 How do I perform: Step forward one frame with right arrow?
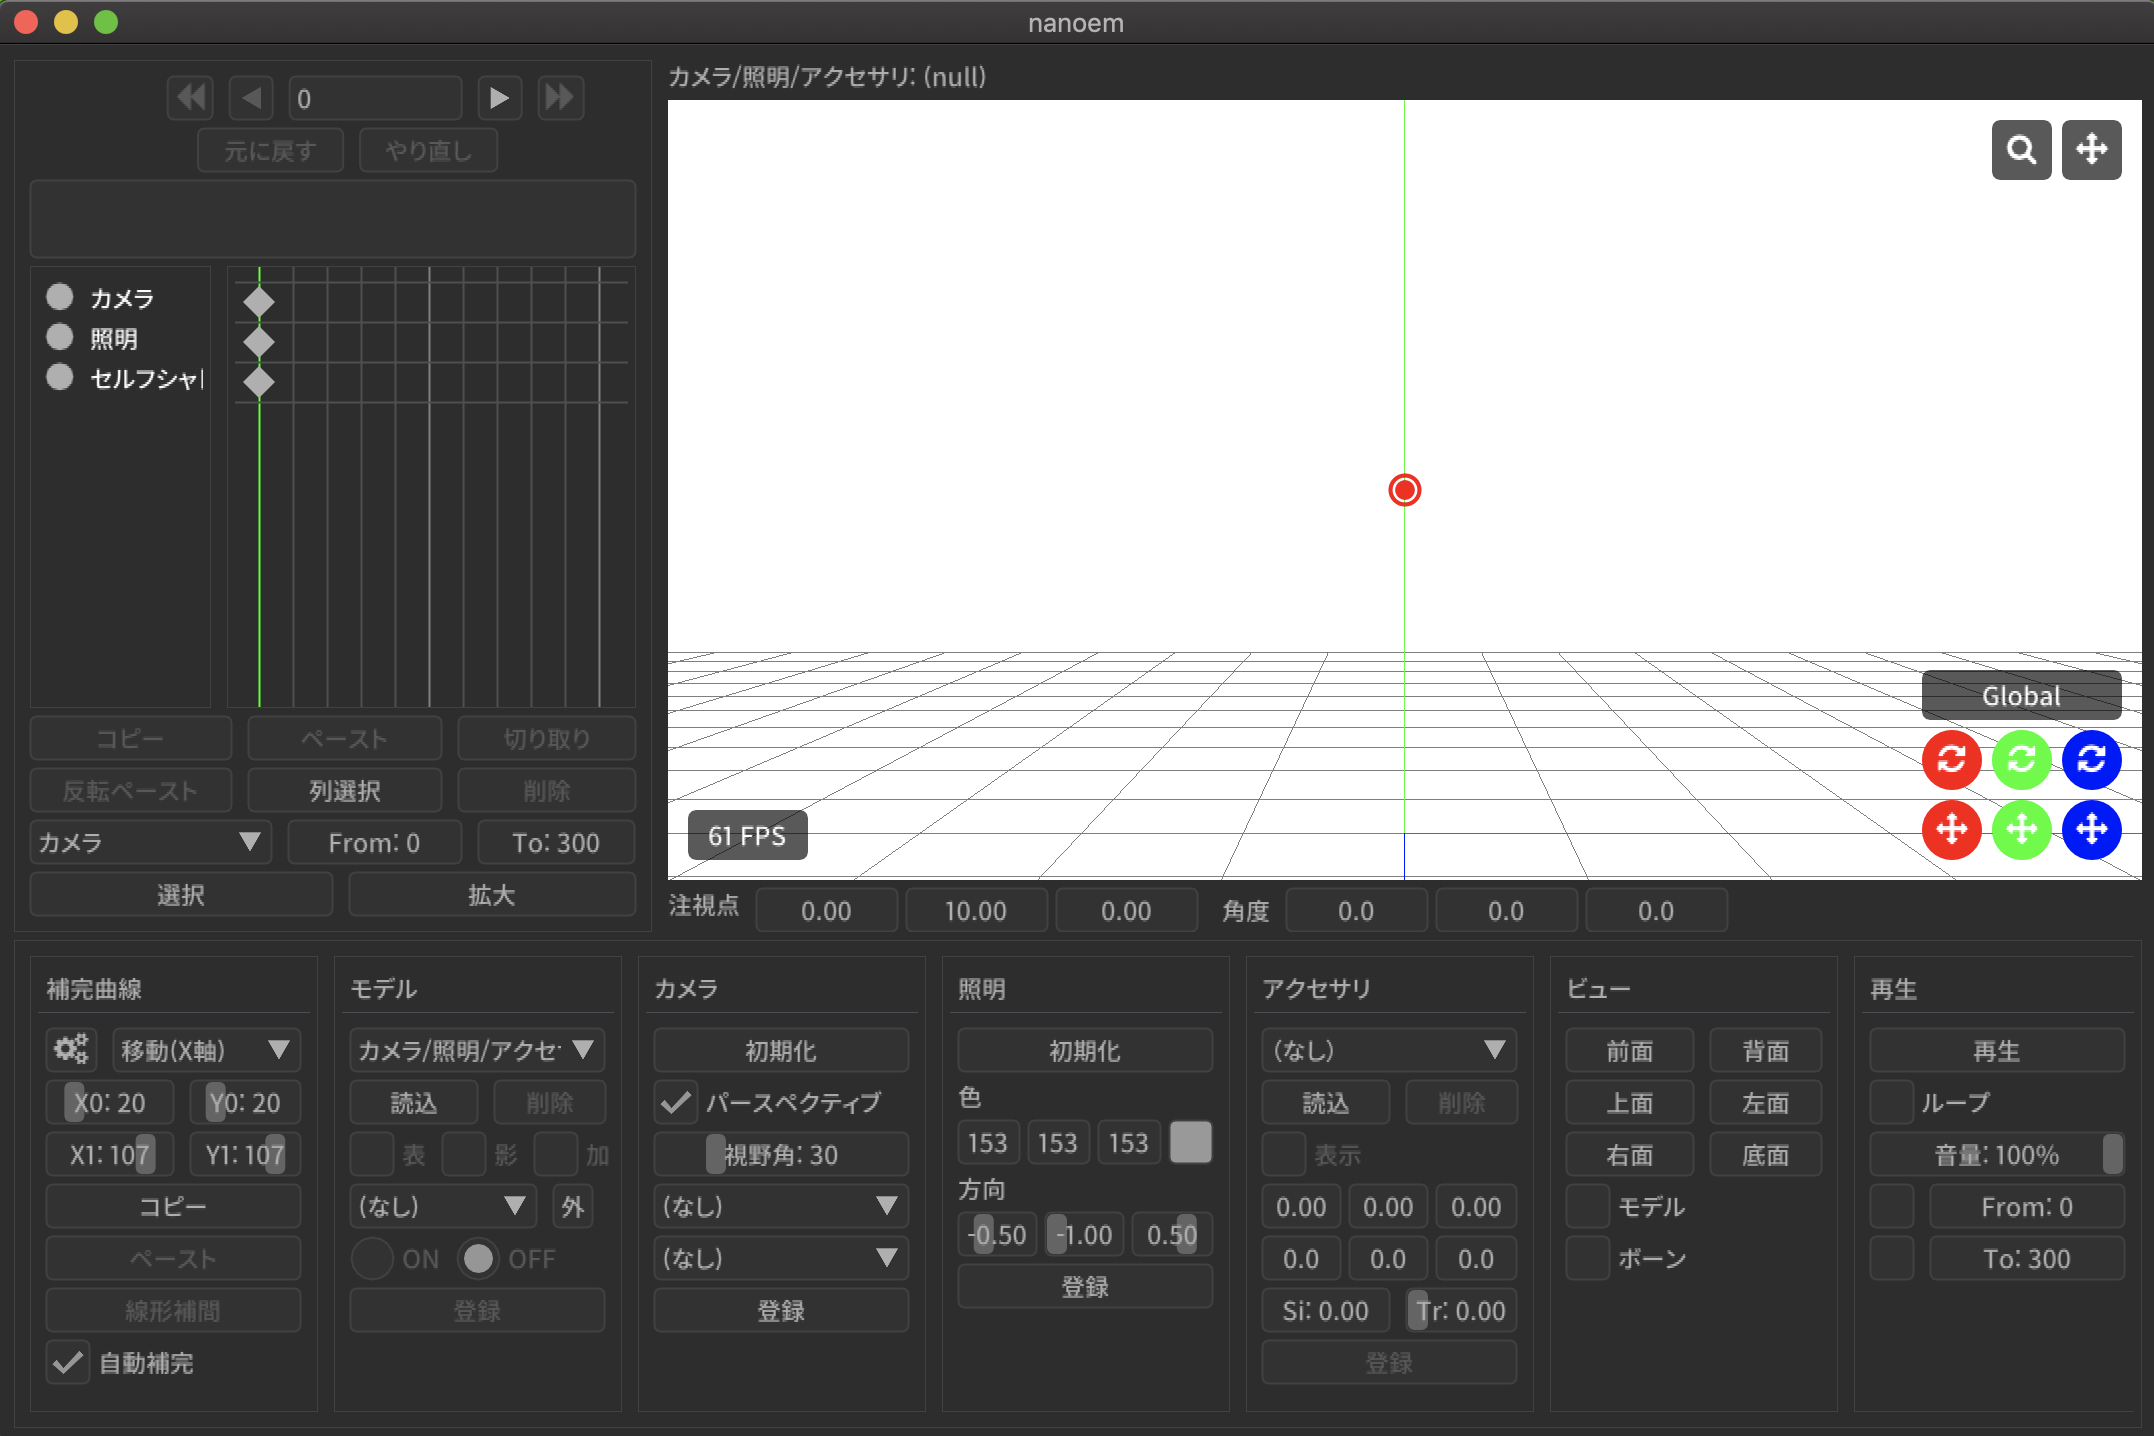click(x=499, y=98)
